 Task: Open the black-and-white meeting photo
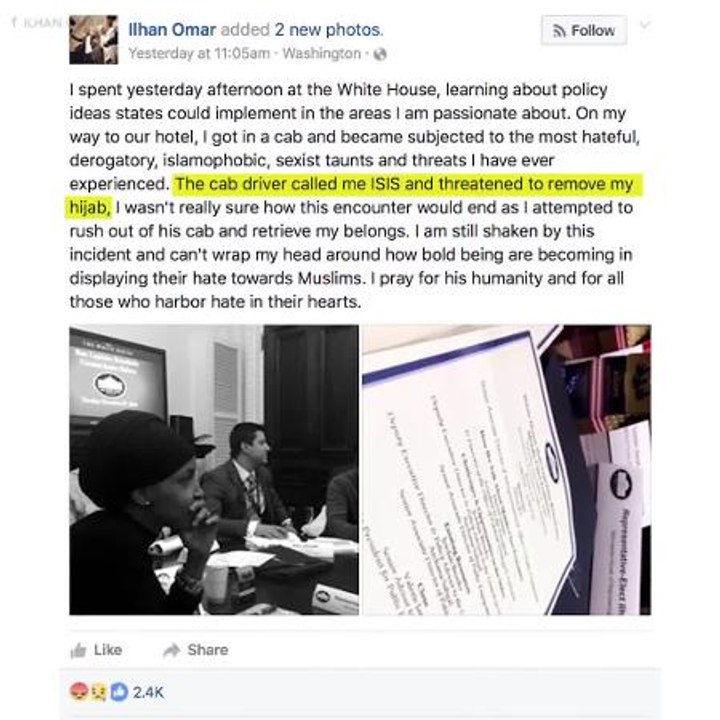click(x=214, y=469)
